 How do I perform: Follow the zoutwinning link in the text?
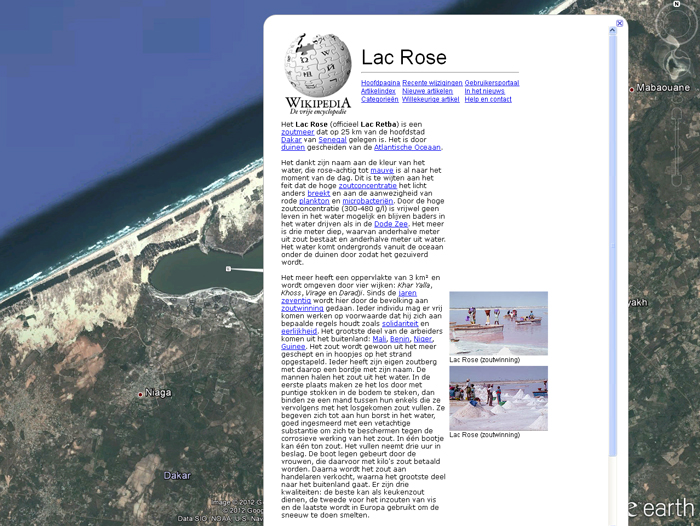coord(302,308)
